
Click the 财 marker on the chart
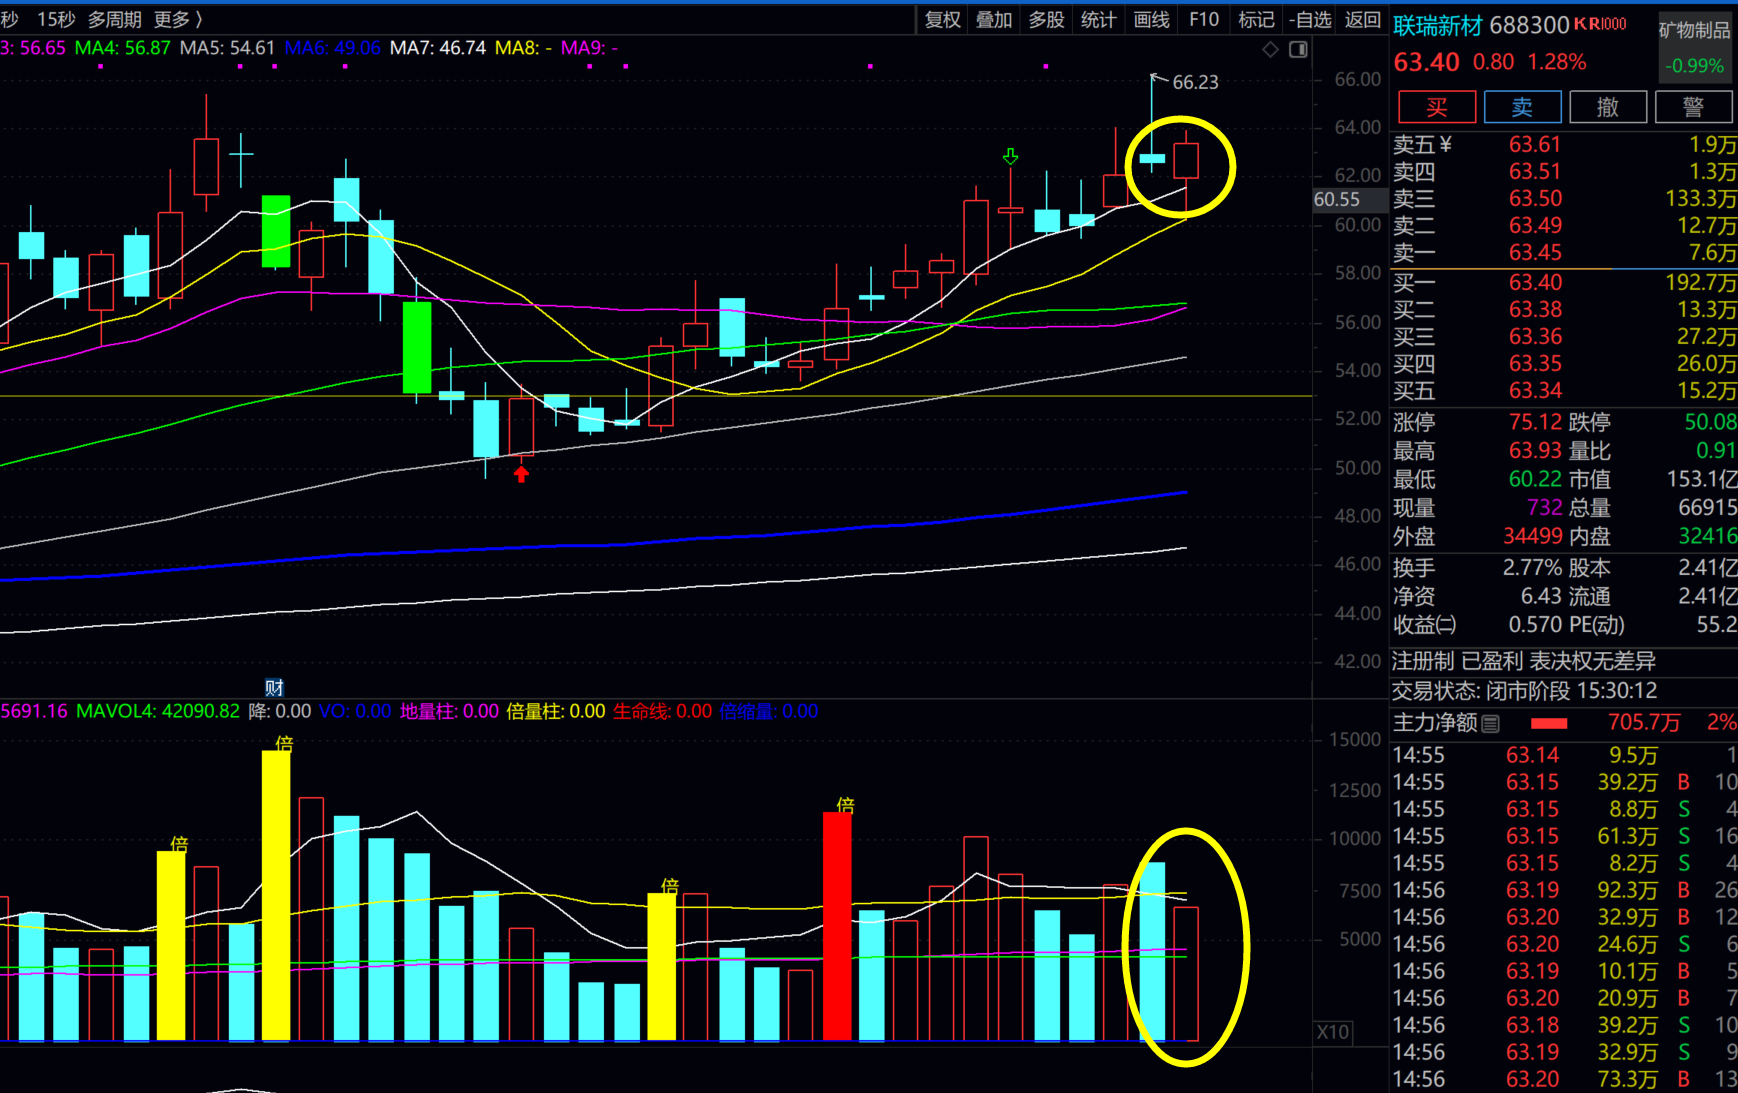(274, 687)
